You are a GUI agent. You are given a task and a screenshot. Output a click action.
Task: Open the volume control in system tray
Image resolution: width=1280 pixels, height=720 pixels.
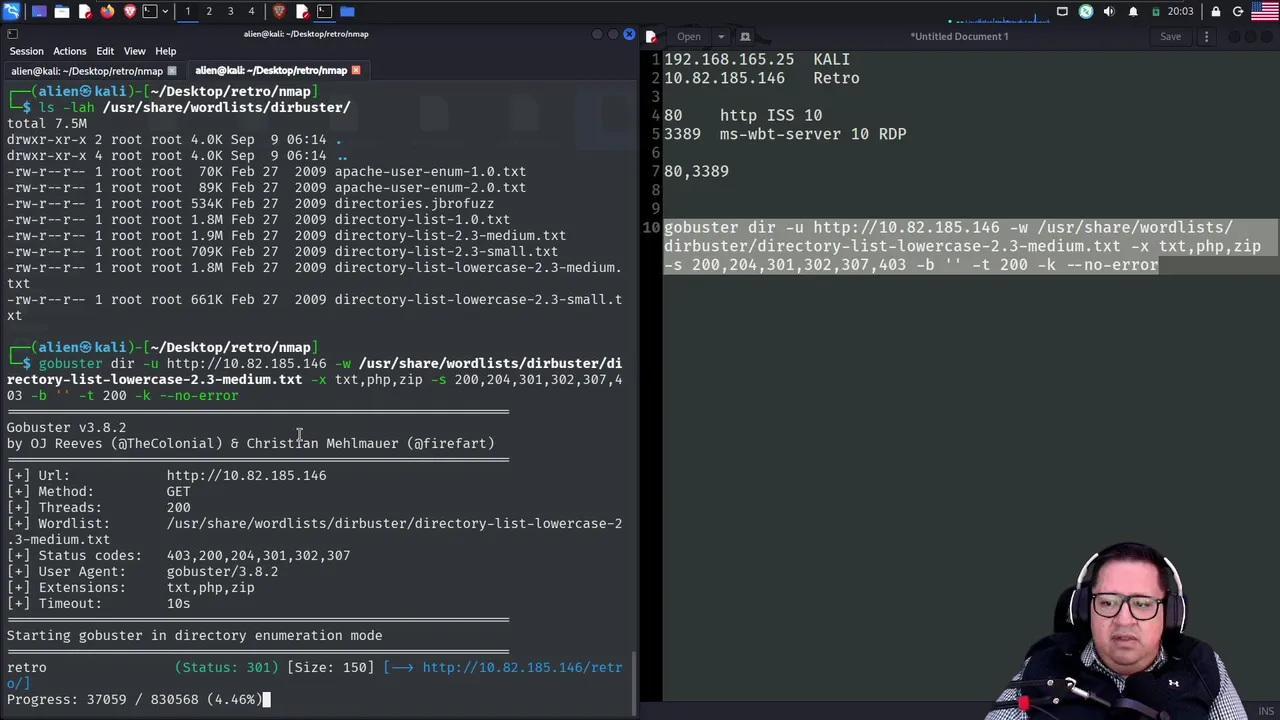pos(1109,11)
